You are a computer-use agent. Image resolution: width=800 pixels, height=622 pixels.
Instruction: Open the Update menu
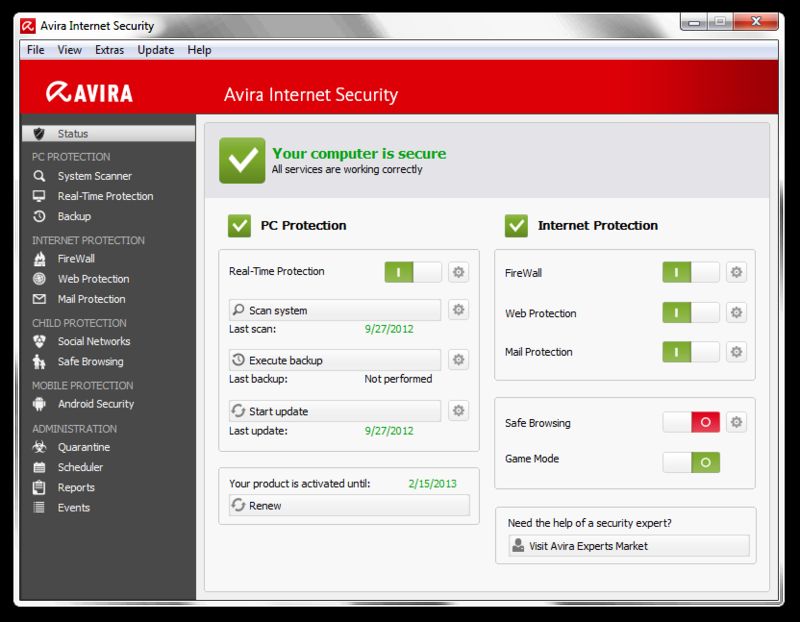(156, 50)
